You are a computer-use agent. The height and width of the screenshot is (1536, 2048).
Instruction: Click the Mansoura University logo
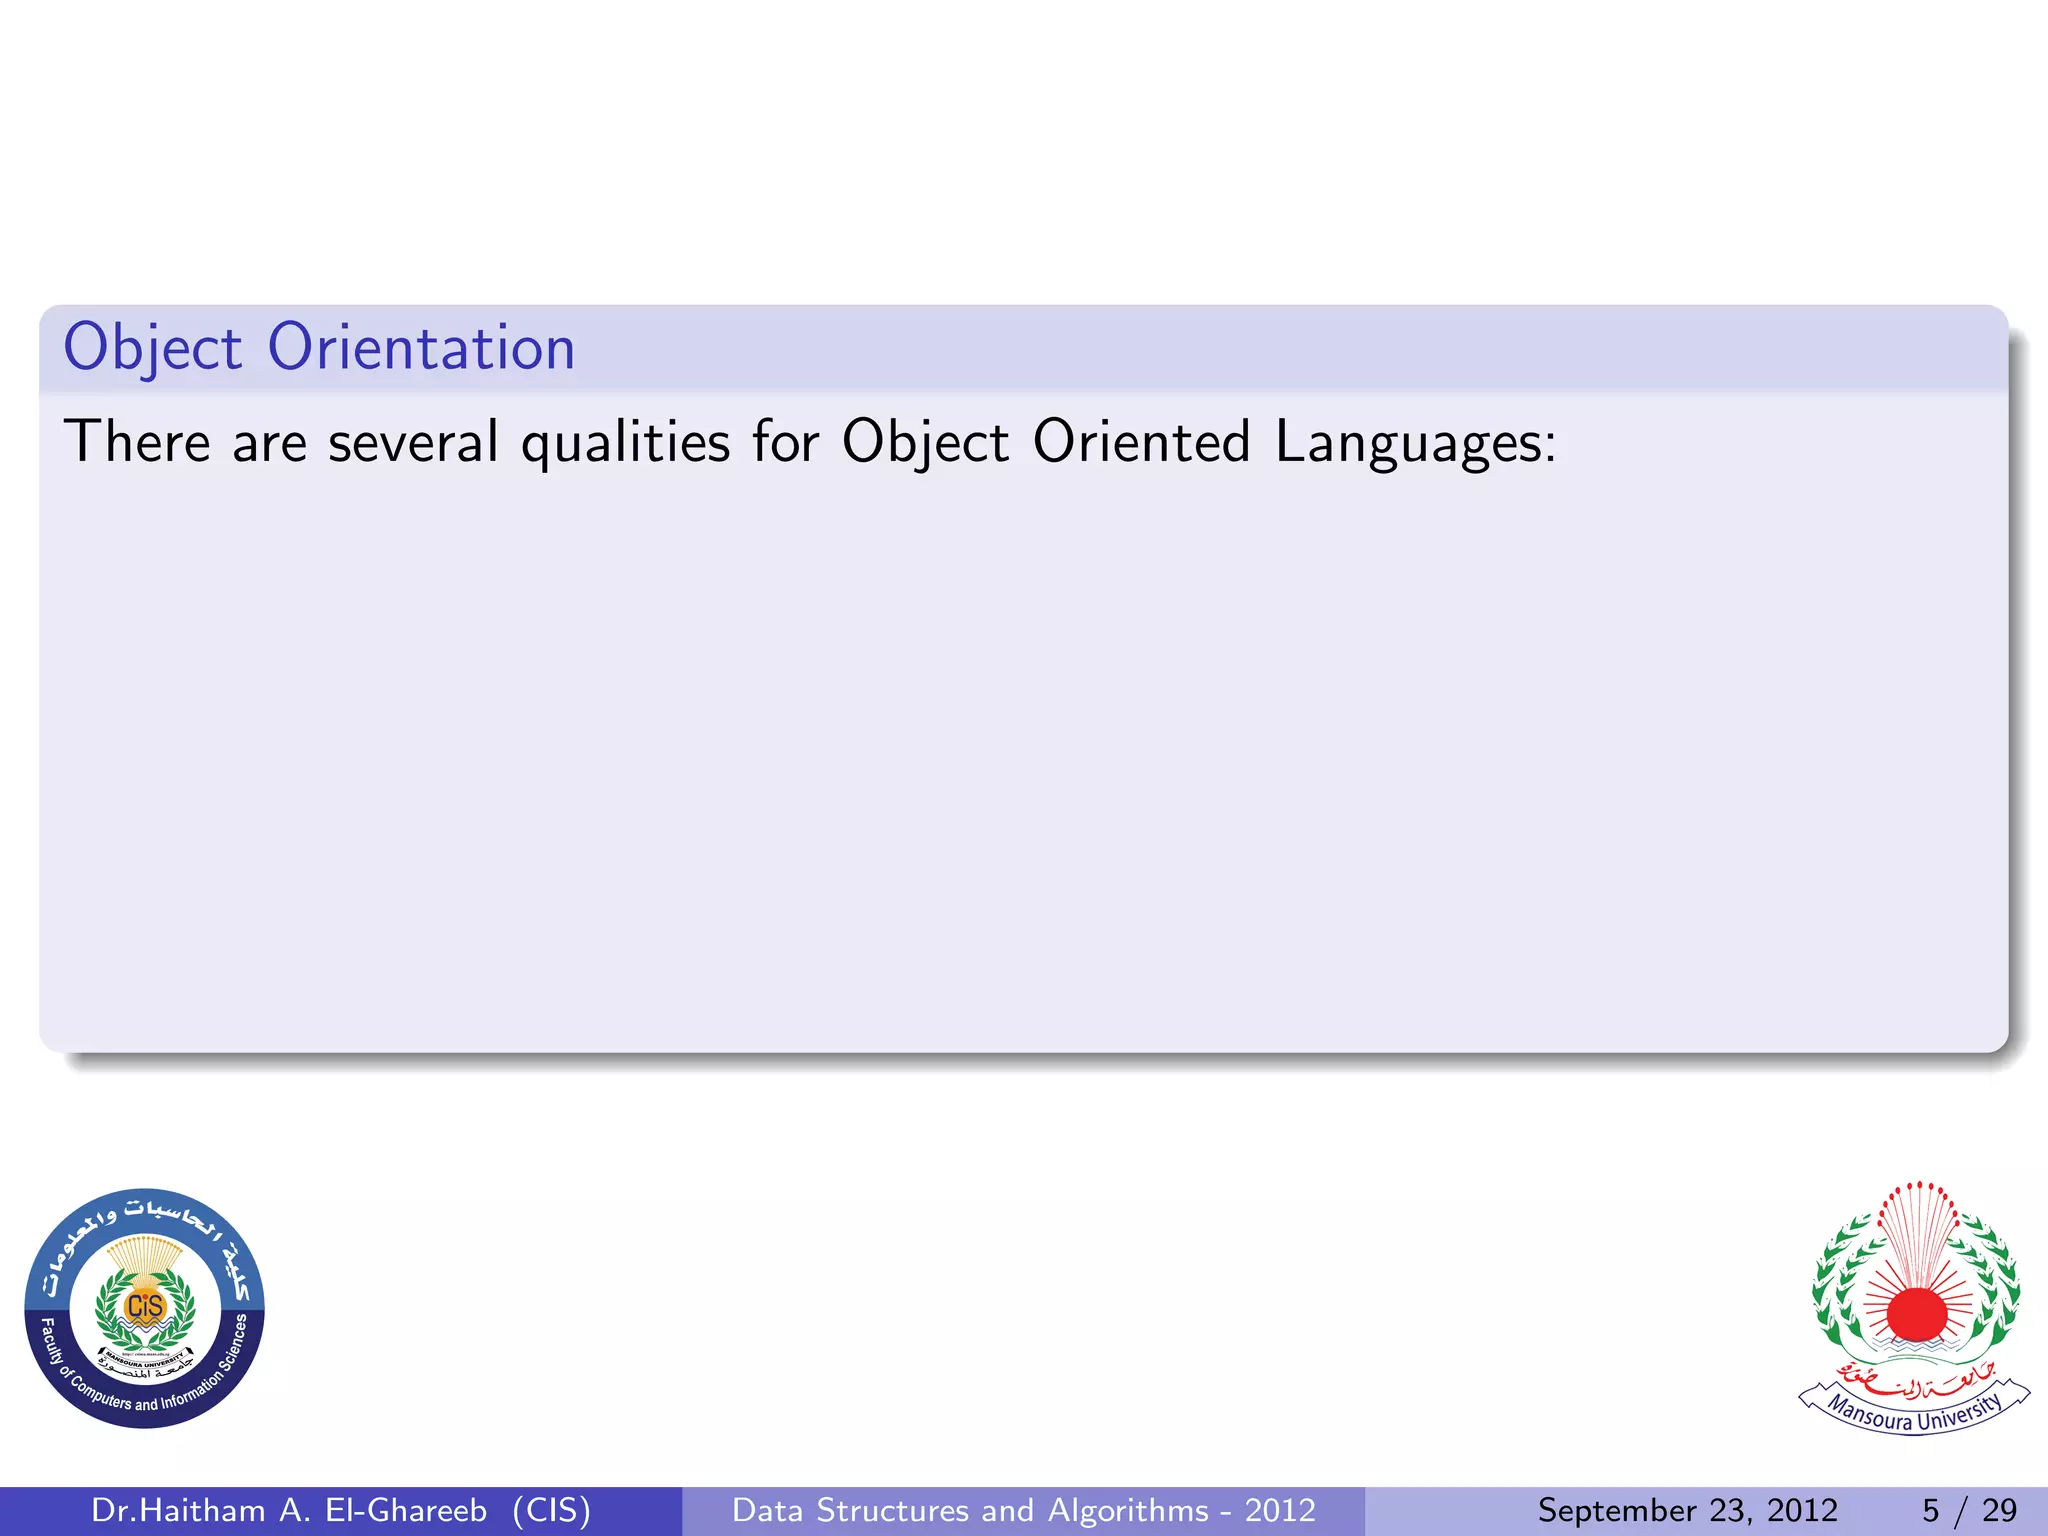click(x=1914, y=1307)
